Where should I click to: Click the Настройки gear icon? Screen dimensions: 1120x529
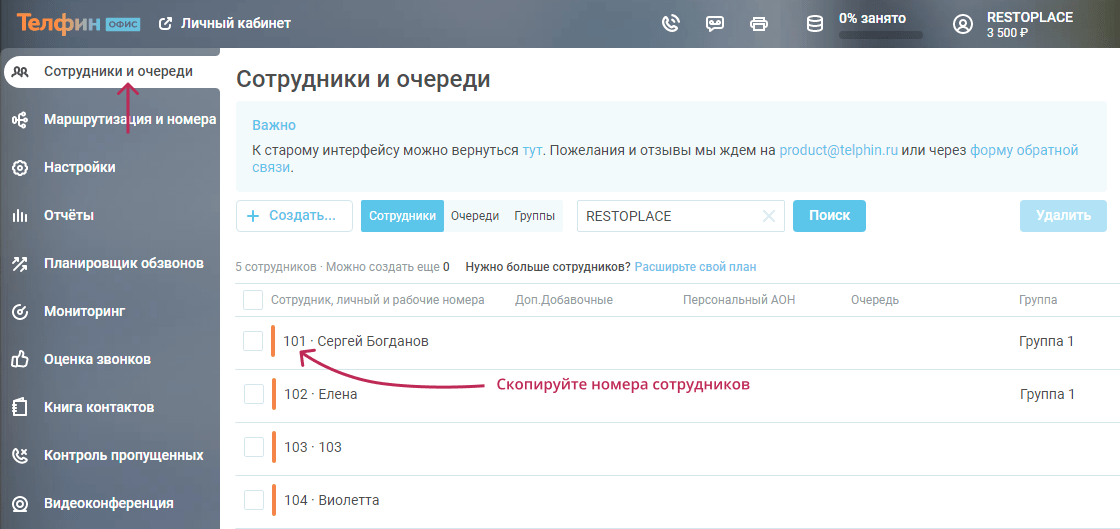20,168
